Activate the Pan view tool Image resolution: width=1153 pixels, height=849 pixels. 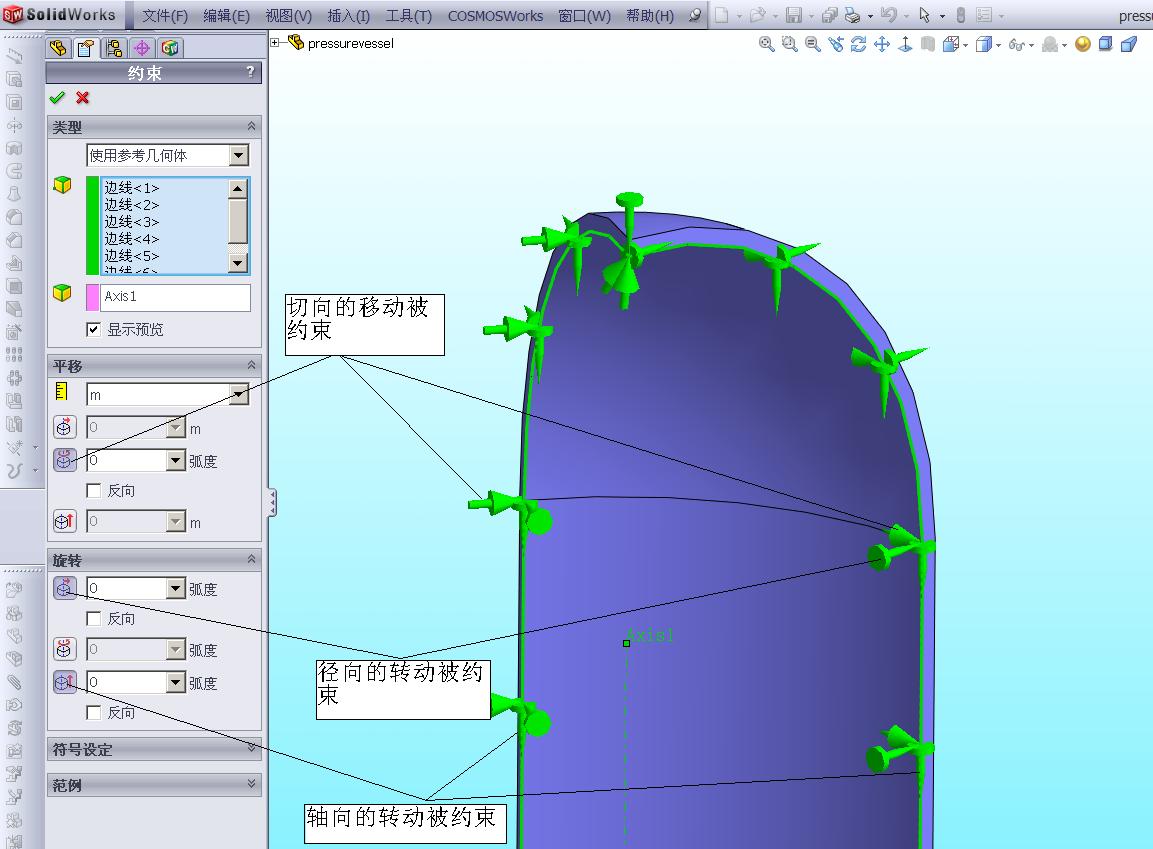click(882, 44)
